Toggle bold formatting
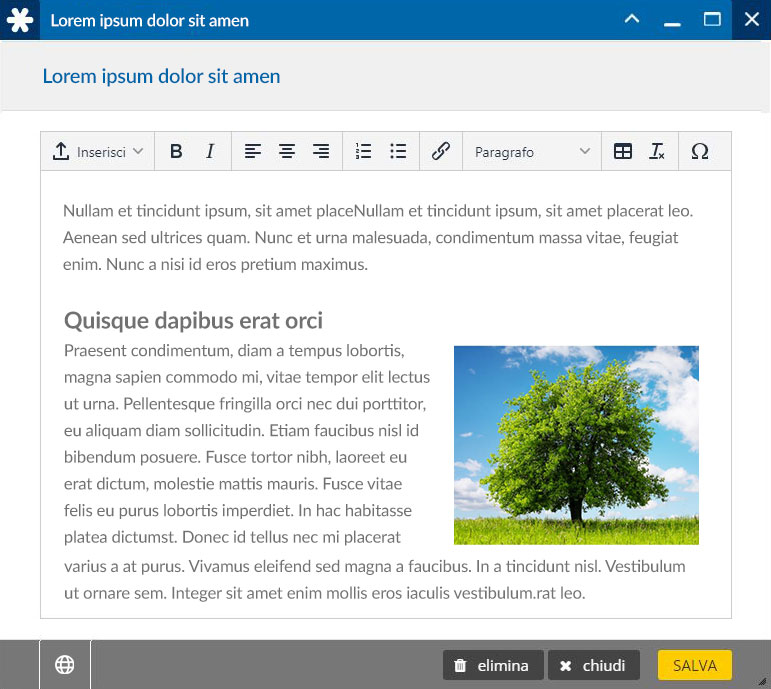 pos(176,151)
